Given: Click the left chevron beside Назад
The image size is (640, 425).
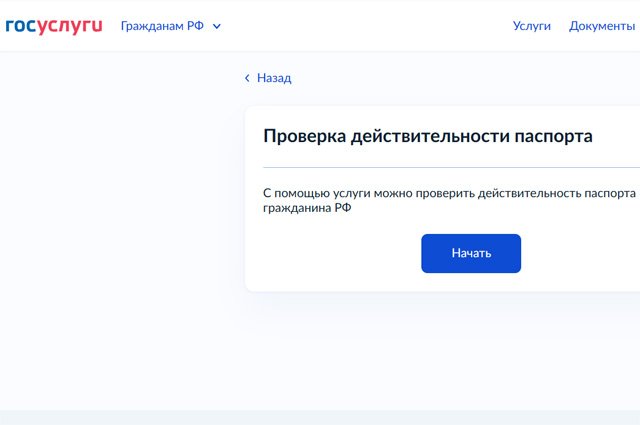Looking at the screenshot, I should [x=247, y=78].
